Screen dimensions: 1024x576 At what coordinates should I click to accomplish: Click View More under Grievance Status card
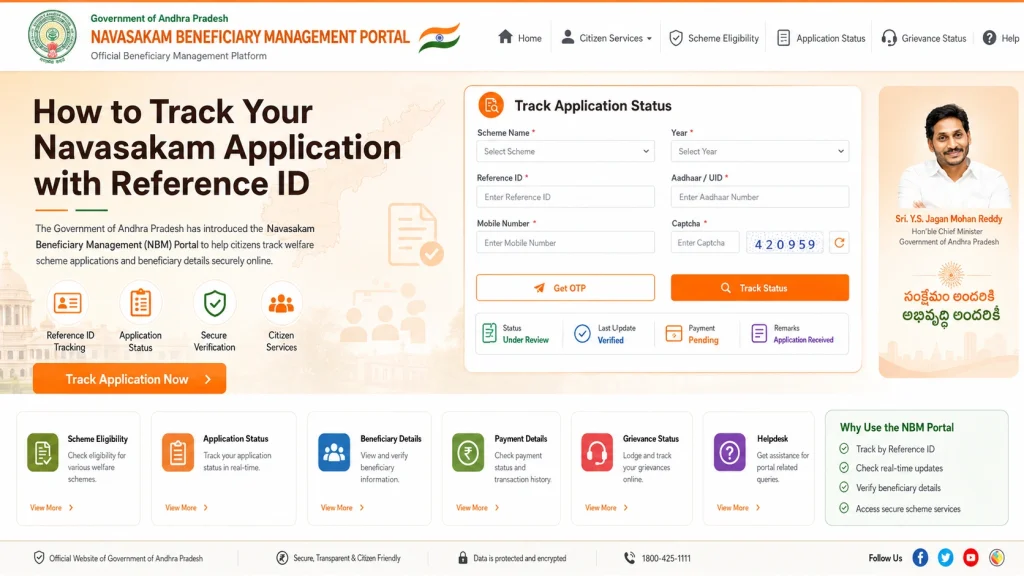point(607,507)
